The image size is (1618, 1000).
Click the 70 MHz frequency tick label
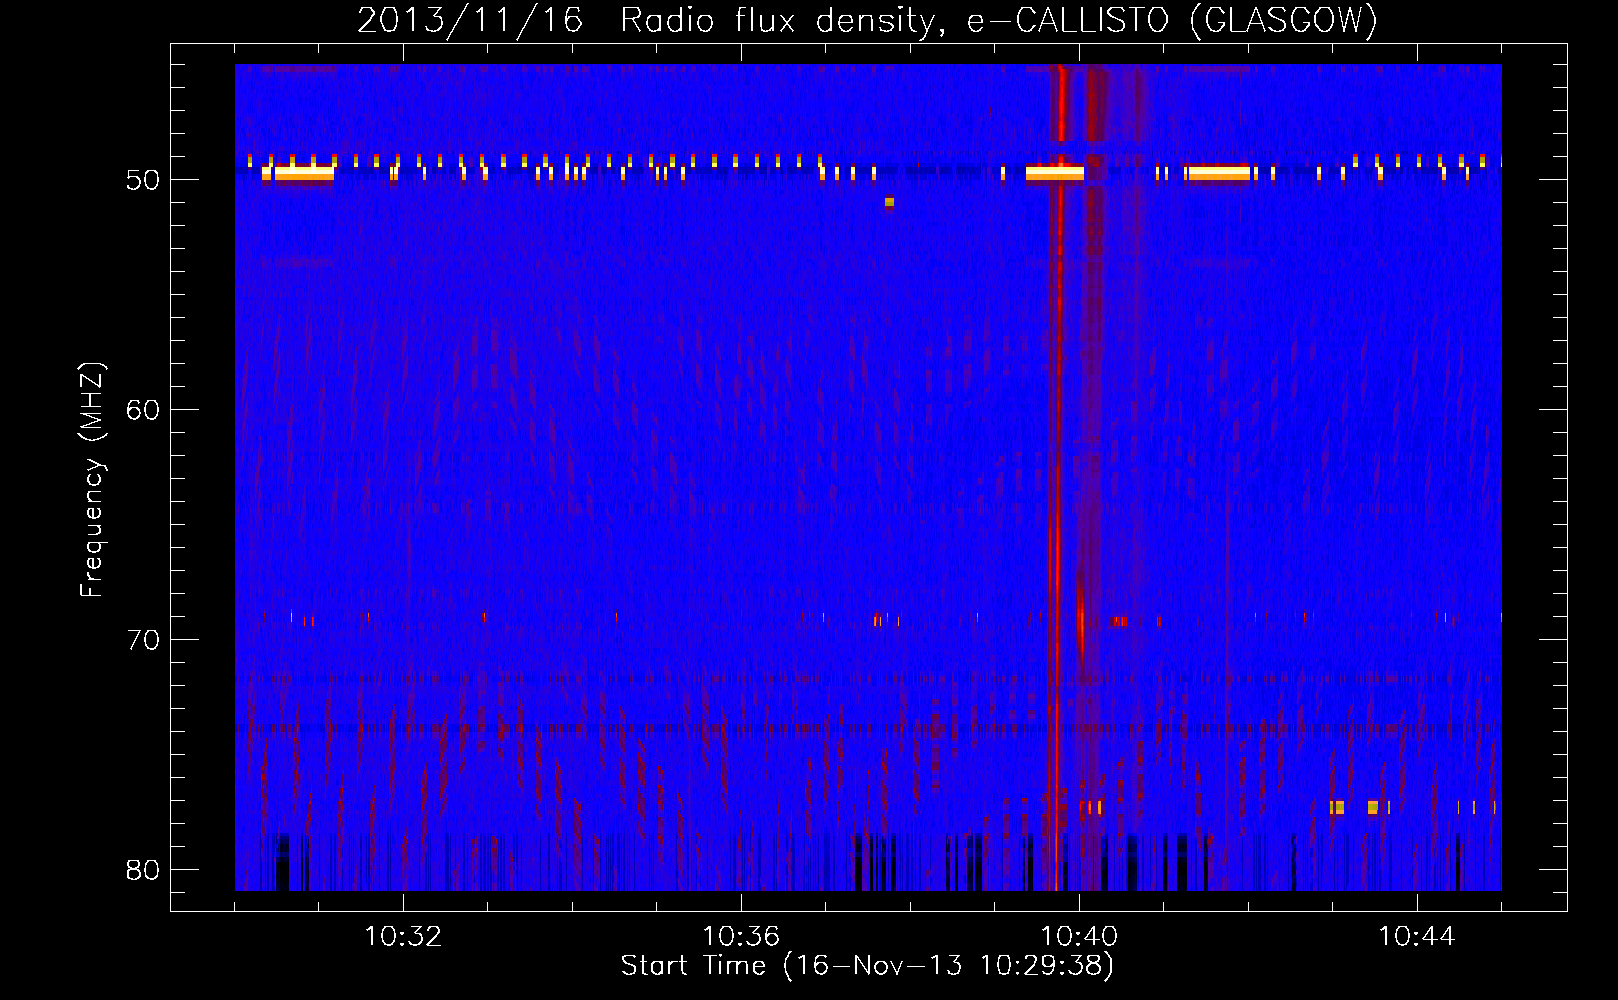143,640
